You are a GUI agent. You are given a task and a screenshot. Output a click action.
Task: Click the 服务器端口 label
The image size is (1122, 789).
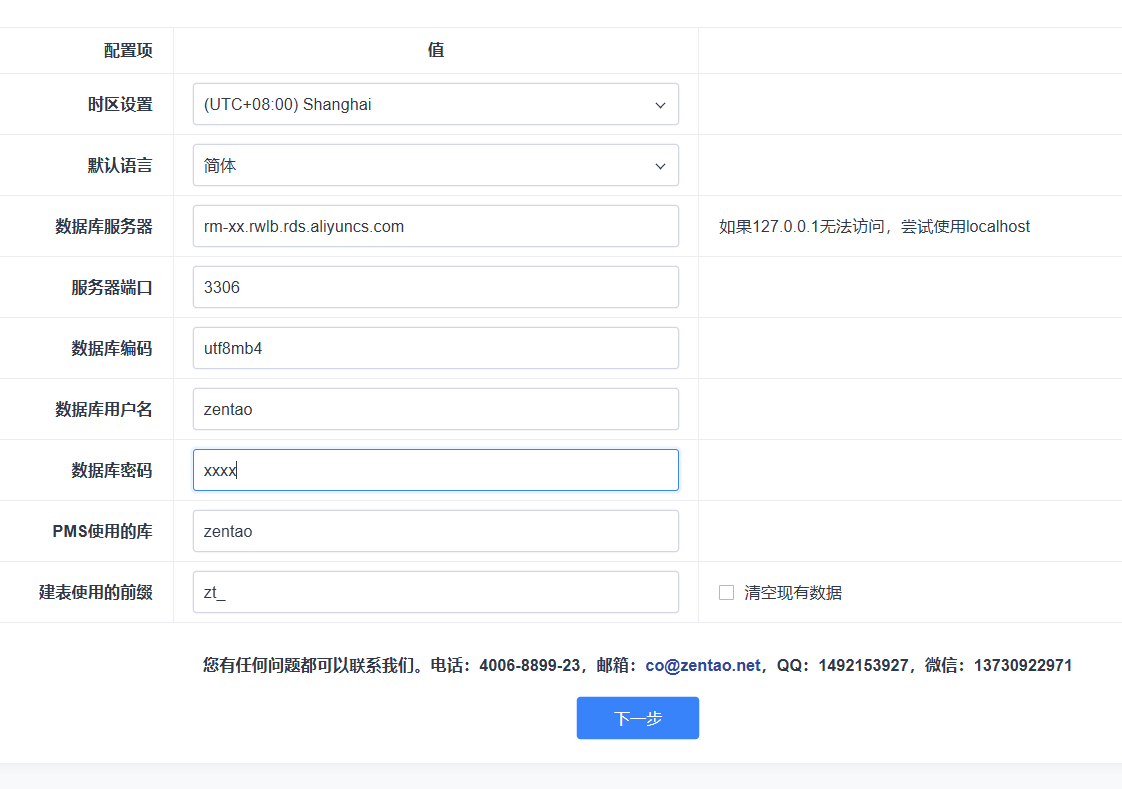112,288
